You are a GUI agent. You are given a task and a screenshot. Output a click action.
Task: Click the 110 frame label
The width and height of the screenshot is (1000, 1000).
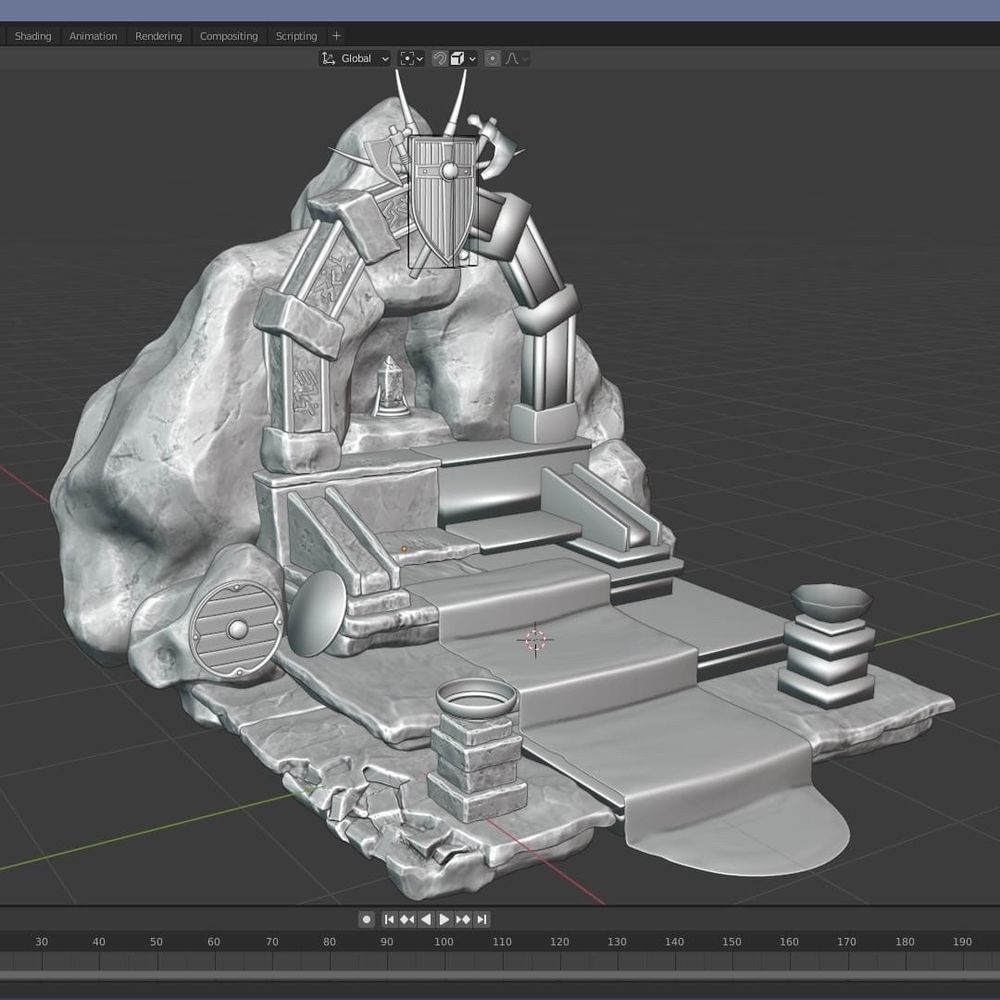(502, 941)
